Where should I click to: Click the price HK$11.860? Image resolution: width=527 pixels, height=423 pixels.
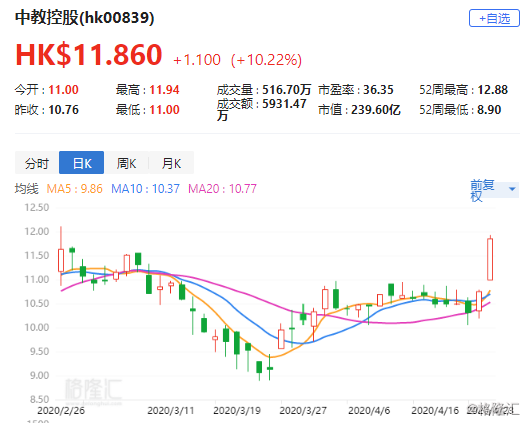tap(89, 54)
